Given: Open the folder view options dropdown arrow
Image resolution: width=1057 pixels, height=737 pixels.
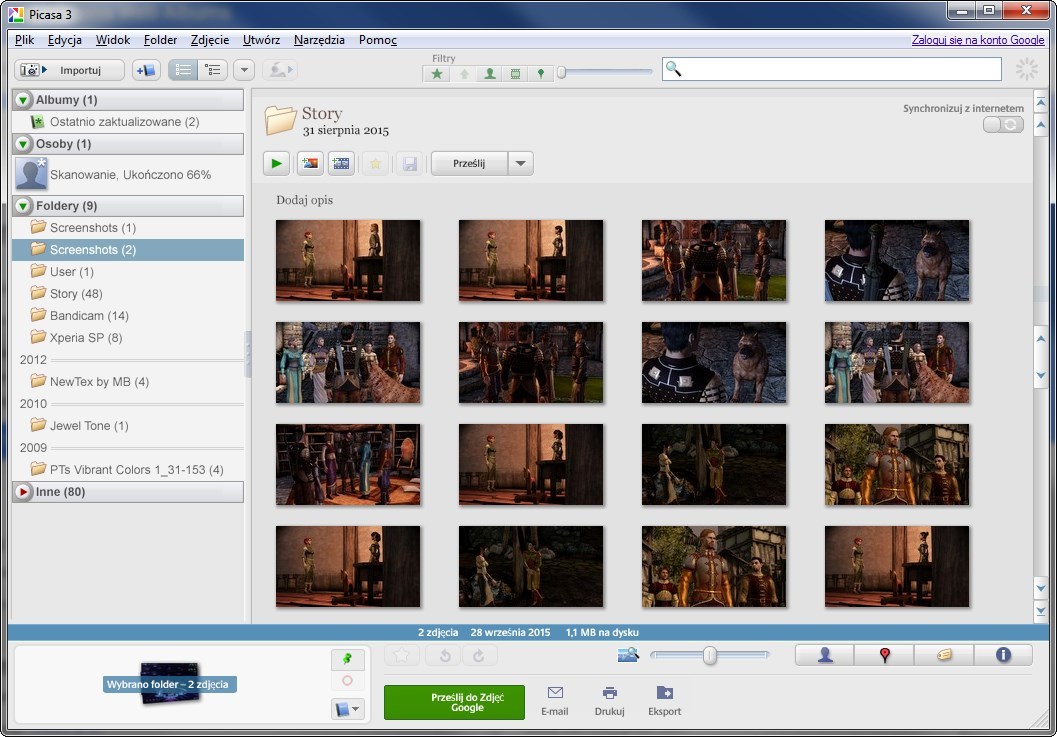Looking at the screenshot, I should 244,70.
